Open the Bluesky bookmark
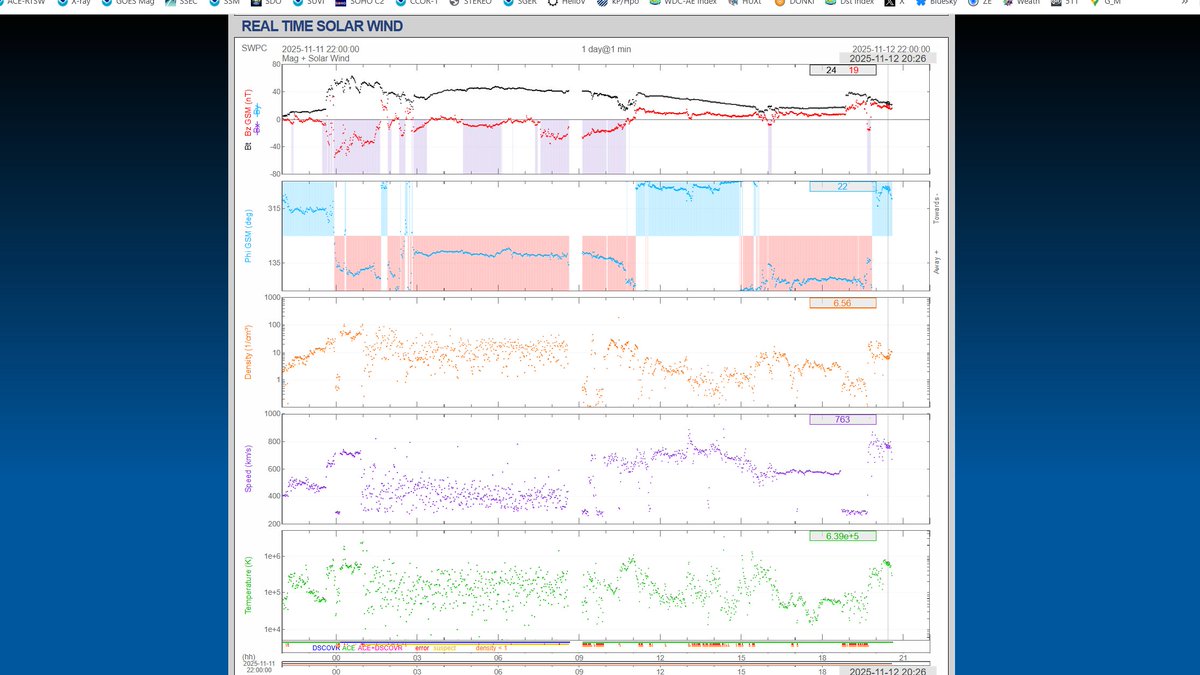The width and height of the screenshot is (1200, 675). click(936, 3)
